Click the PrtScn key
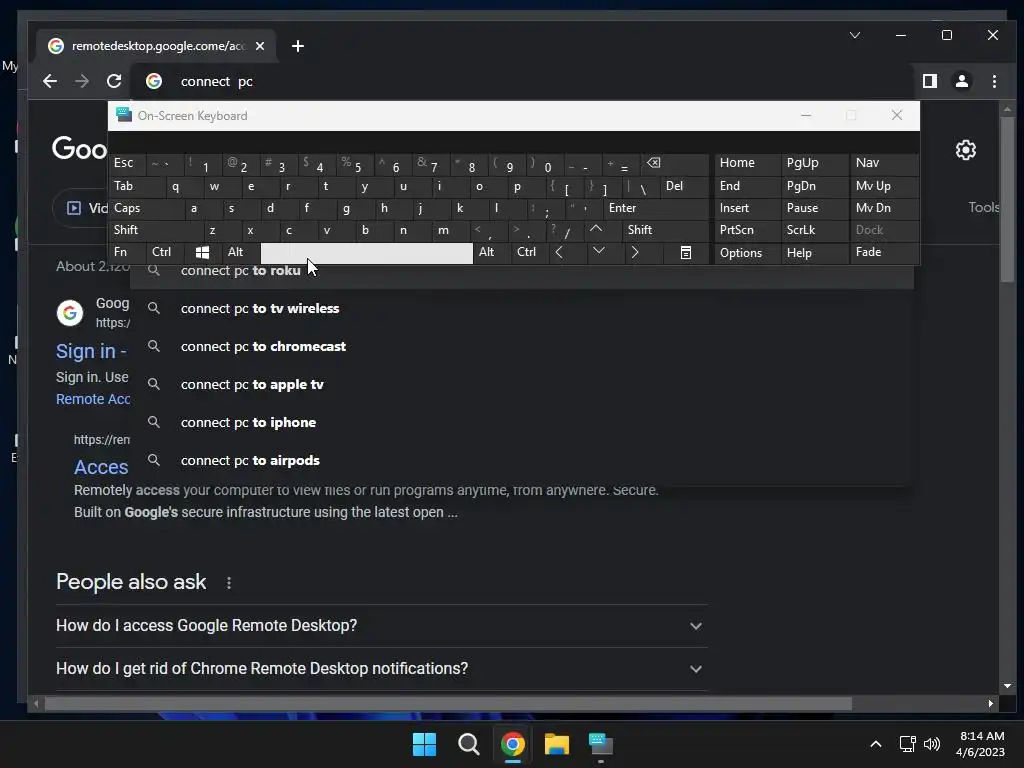 pos(748,230)
